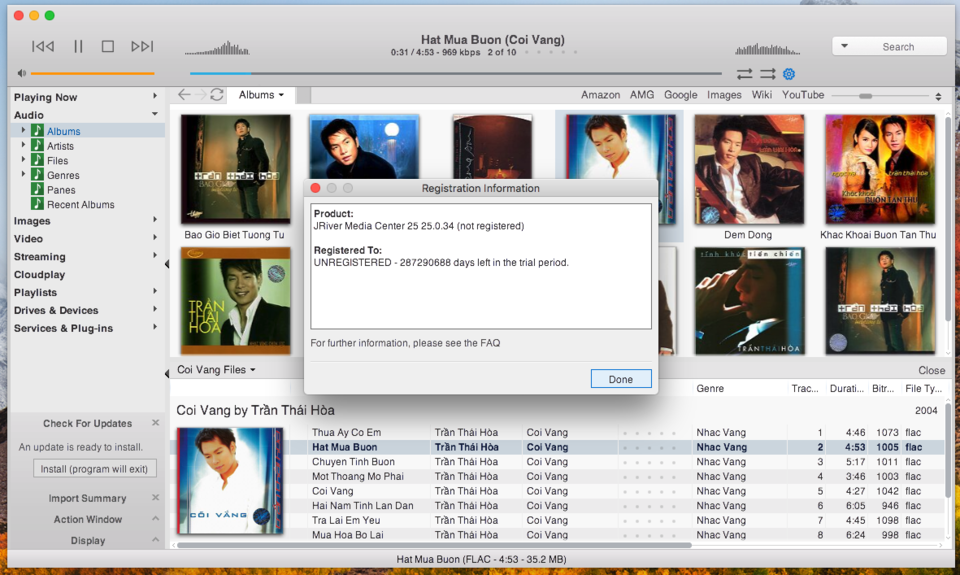Go back using the left arrow
The height and width of the screenshot is (575, 960).
click(184, 95)
